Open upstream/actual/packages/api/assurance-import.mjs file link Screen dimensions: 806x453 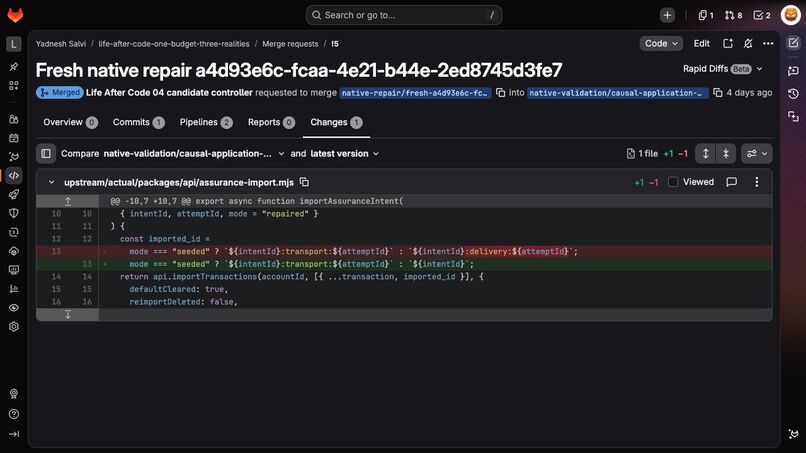pyautogui.click(x=179, y=183)
